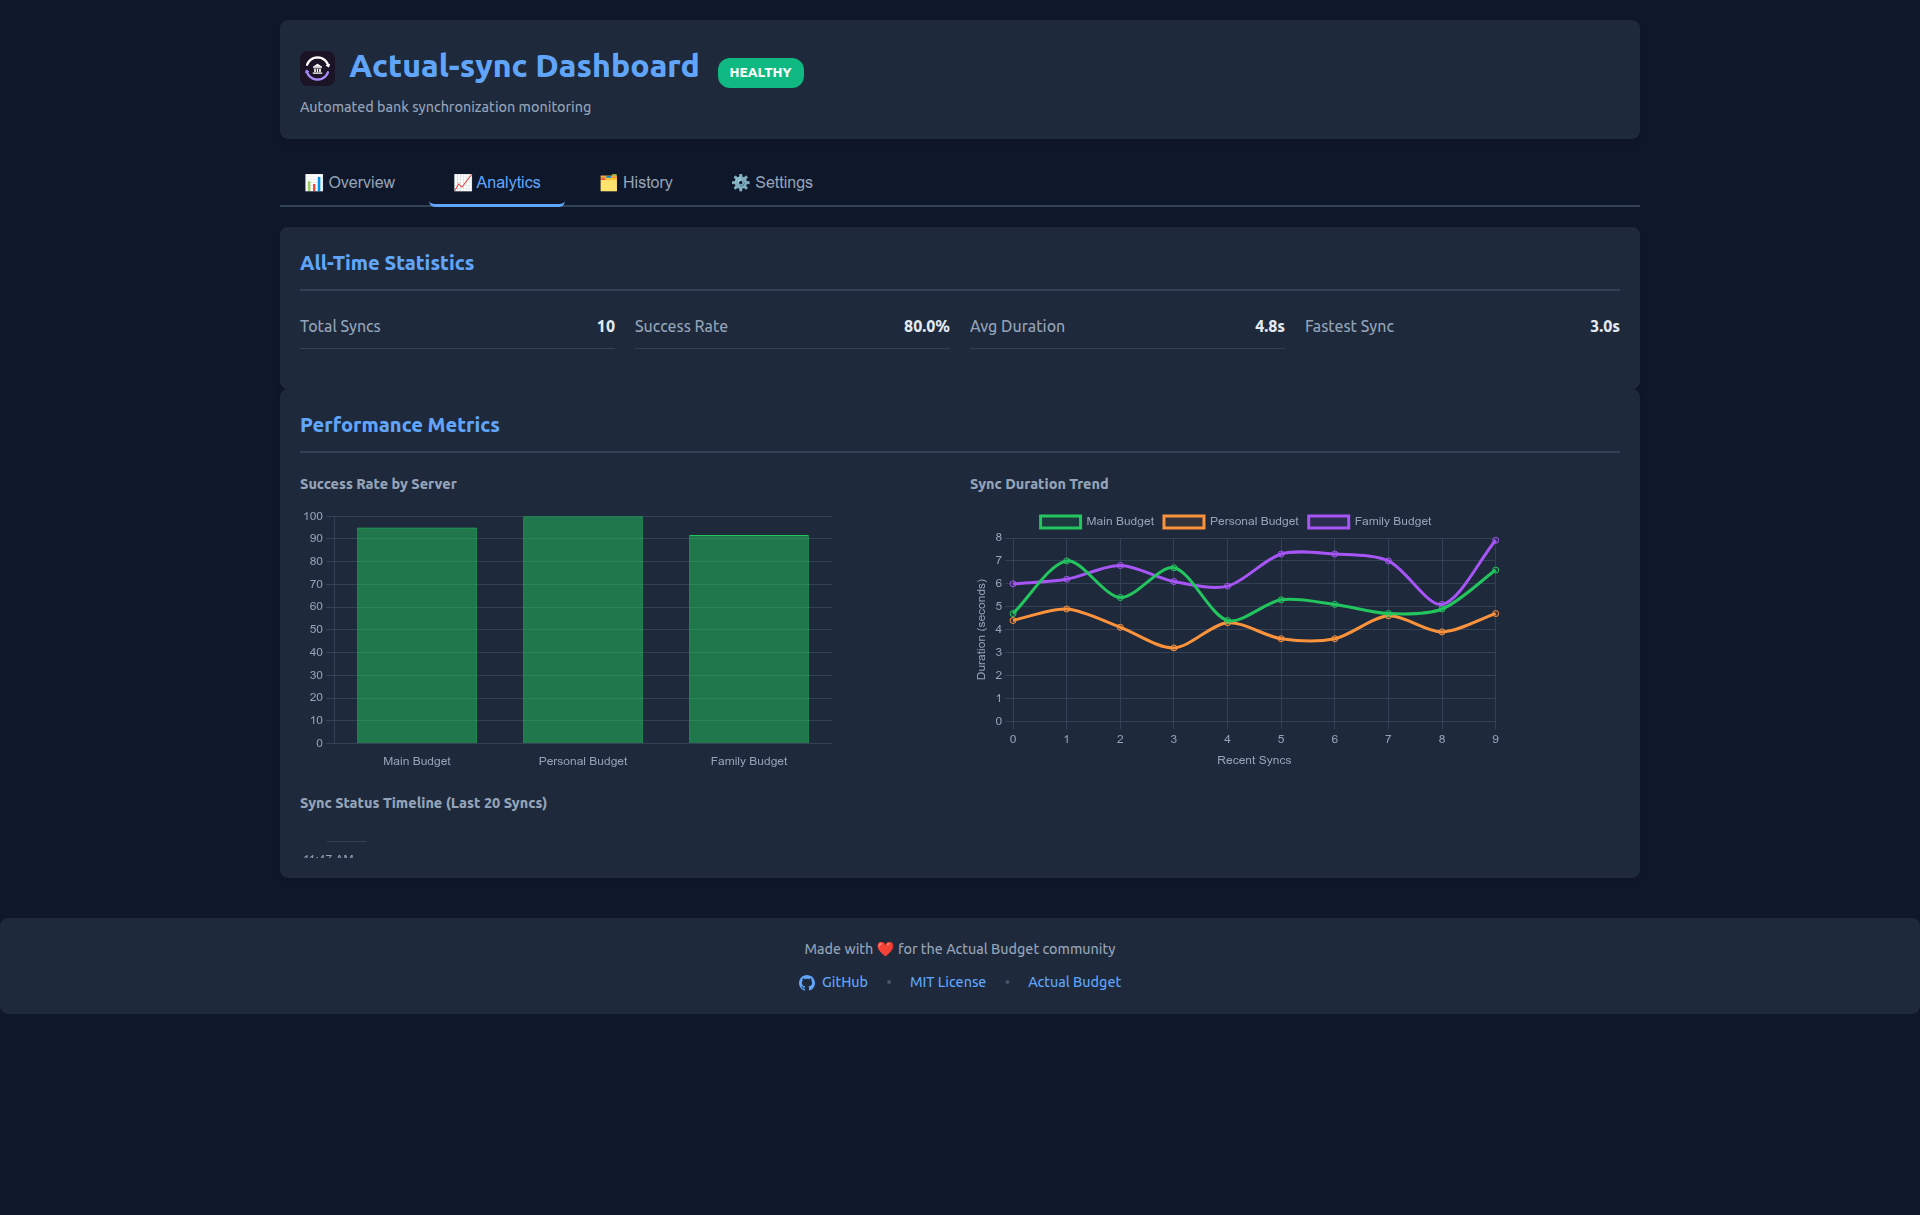Click the Success Rate value 80.0%
Screen dimensions: 1920x1215
pyautogui.click(x=927, y=326)
